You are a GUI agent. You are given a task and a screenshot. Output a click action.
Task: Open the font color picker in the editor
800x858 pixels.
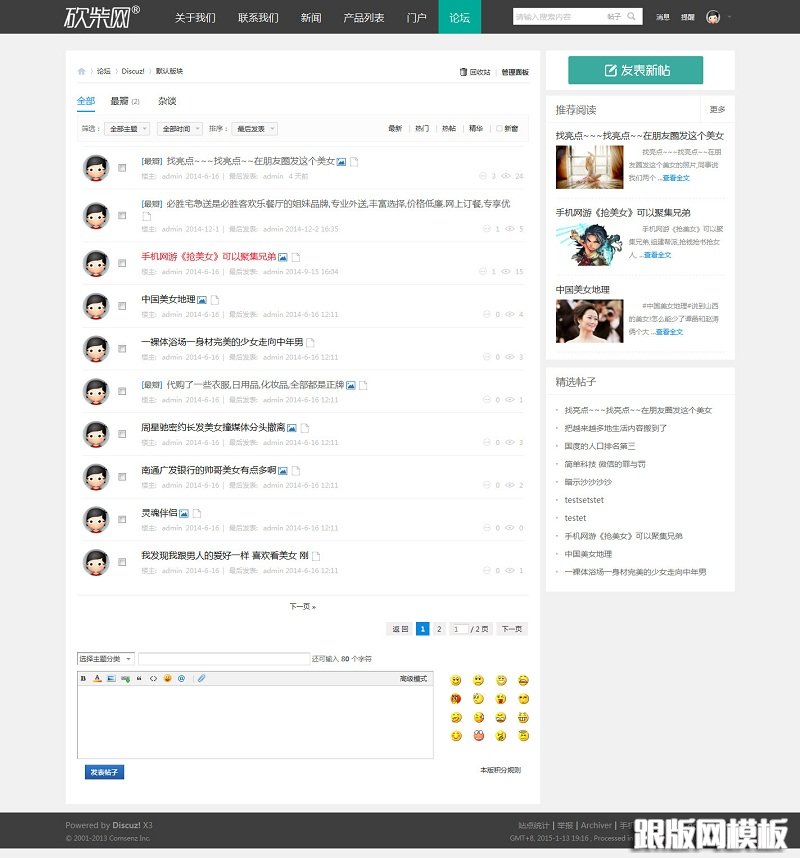coord(97,679)
